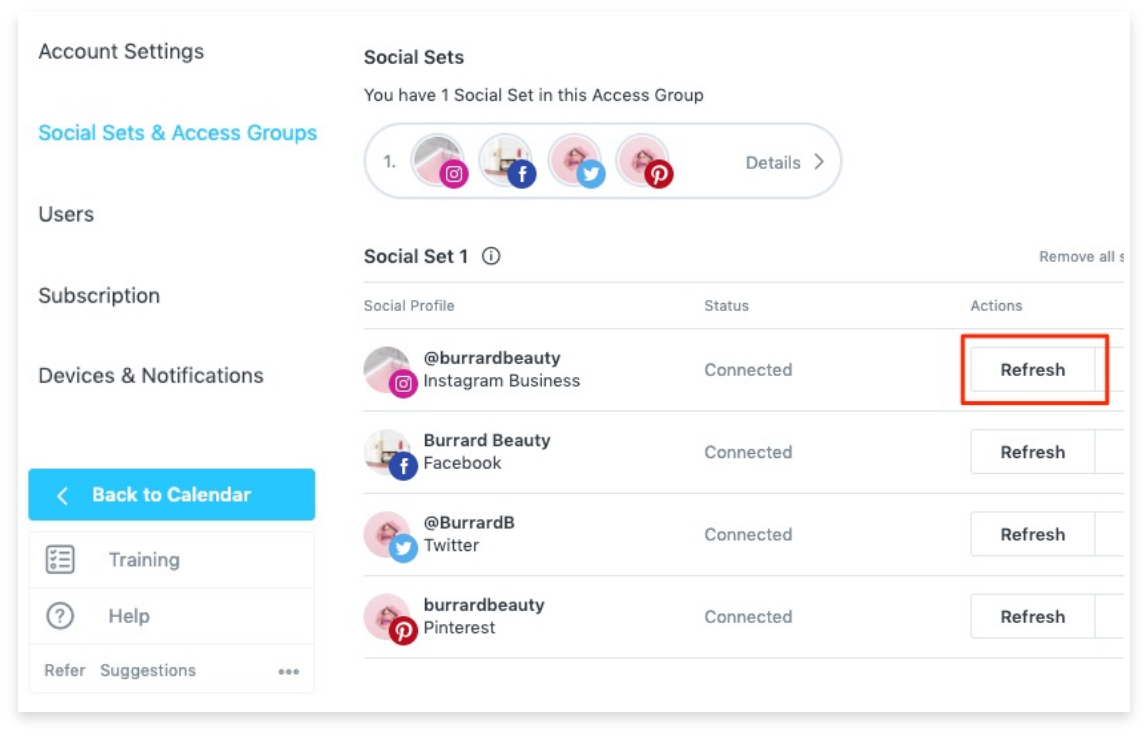Select Facebook avatar in Social Set pill
Screen dimensions: 1148x736
click(507, 161)
